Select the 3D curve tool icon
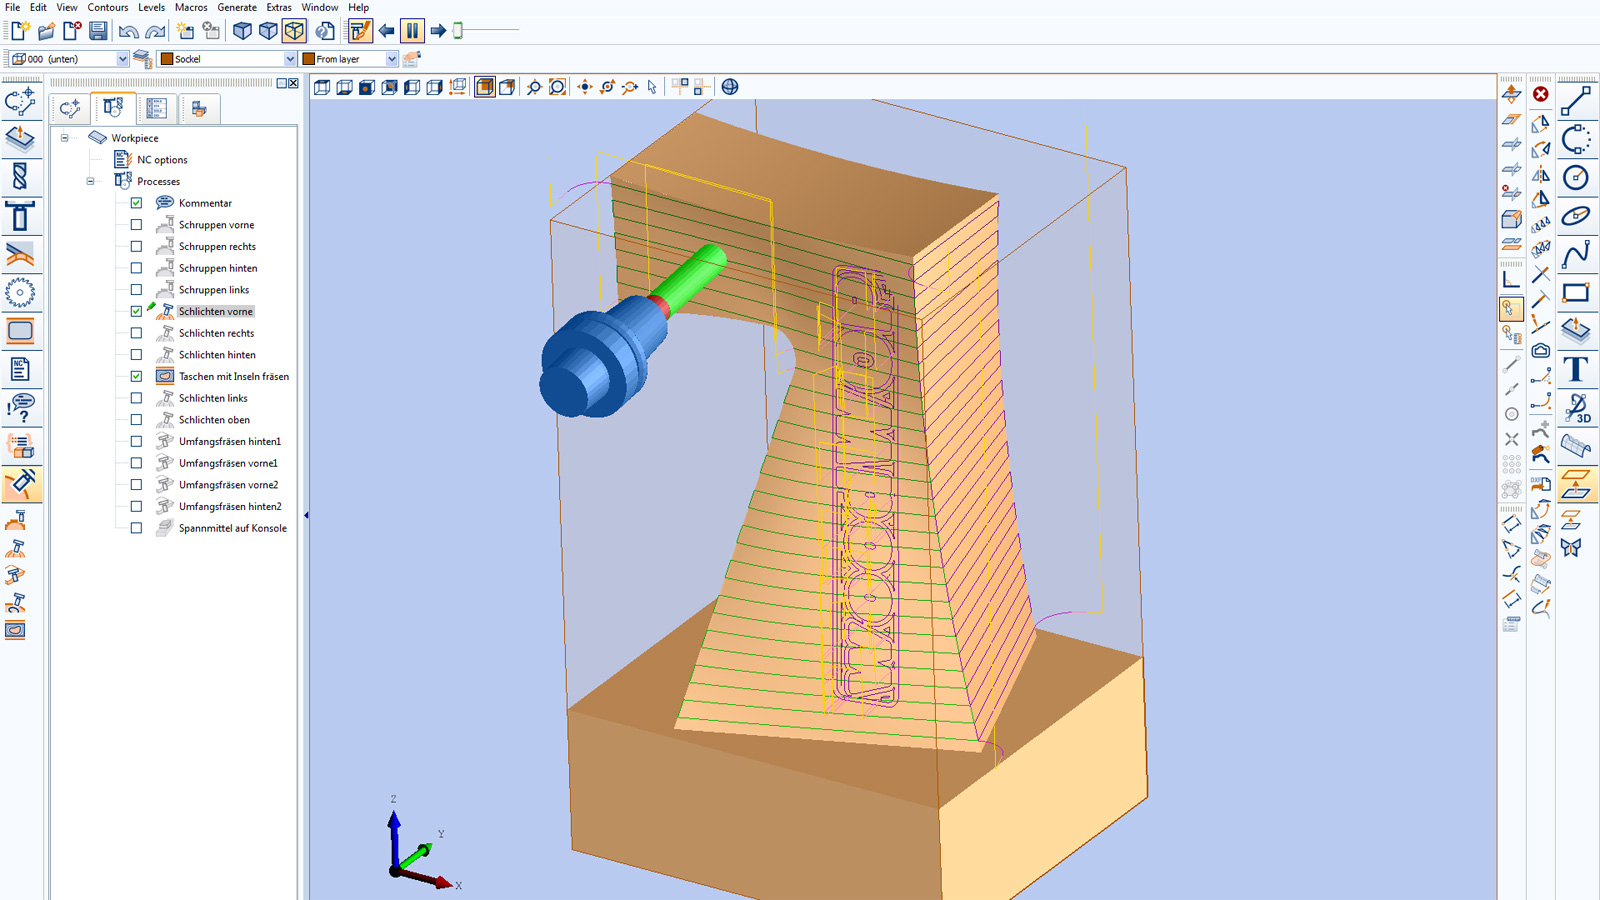Viewport: 1600px width, 900px height. [1576, 408]
